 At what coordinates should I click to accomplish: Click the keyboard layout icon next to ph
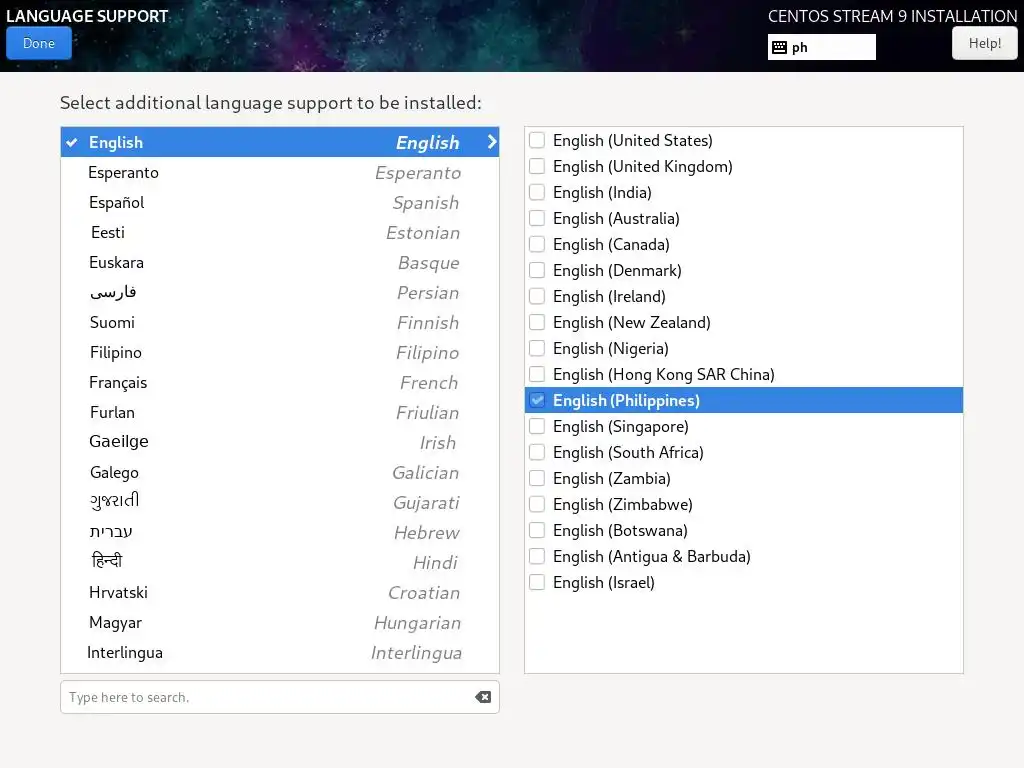click(x=779, y=47)
